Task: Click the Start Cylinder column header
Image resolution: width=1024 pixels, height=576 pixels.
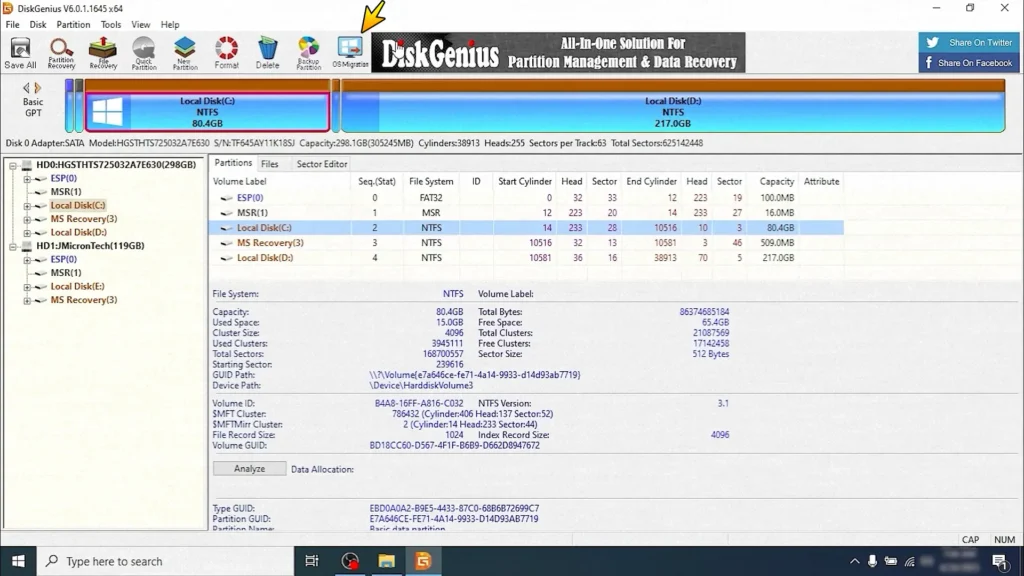Action: [524, 182]
